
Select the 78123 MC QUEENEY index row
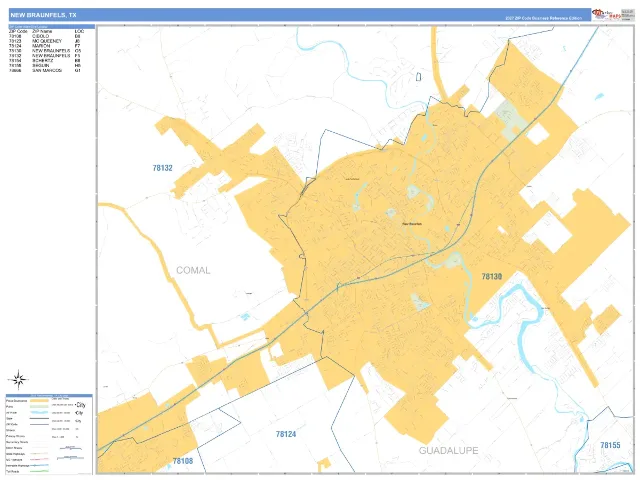45,41
